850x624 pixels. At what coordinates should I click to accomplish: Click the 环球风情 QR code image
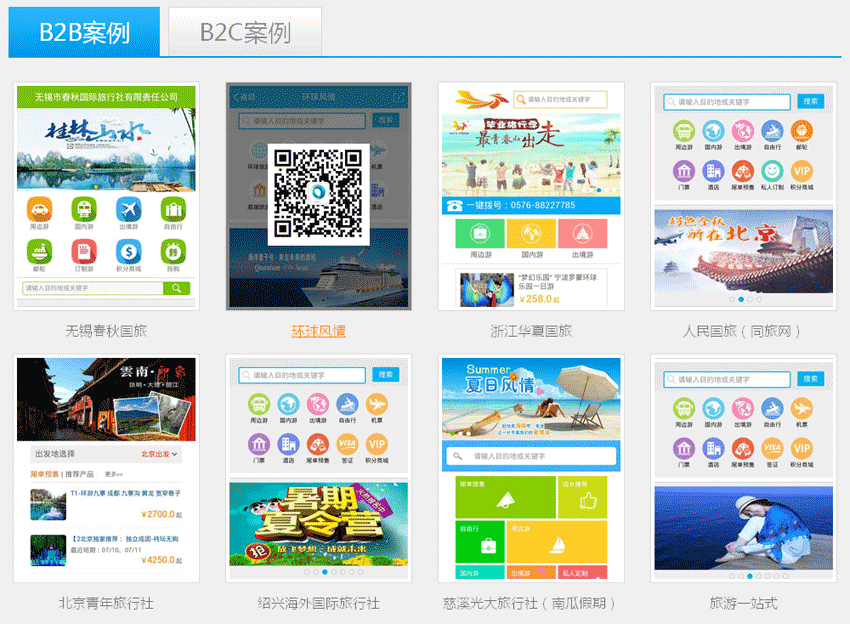pyautogui.click(x=319, y=194)
